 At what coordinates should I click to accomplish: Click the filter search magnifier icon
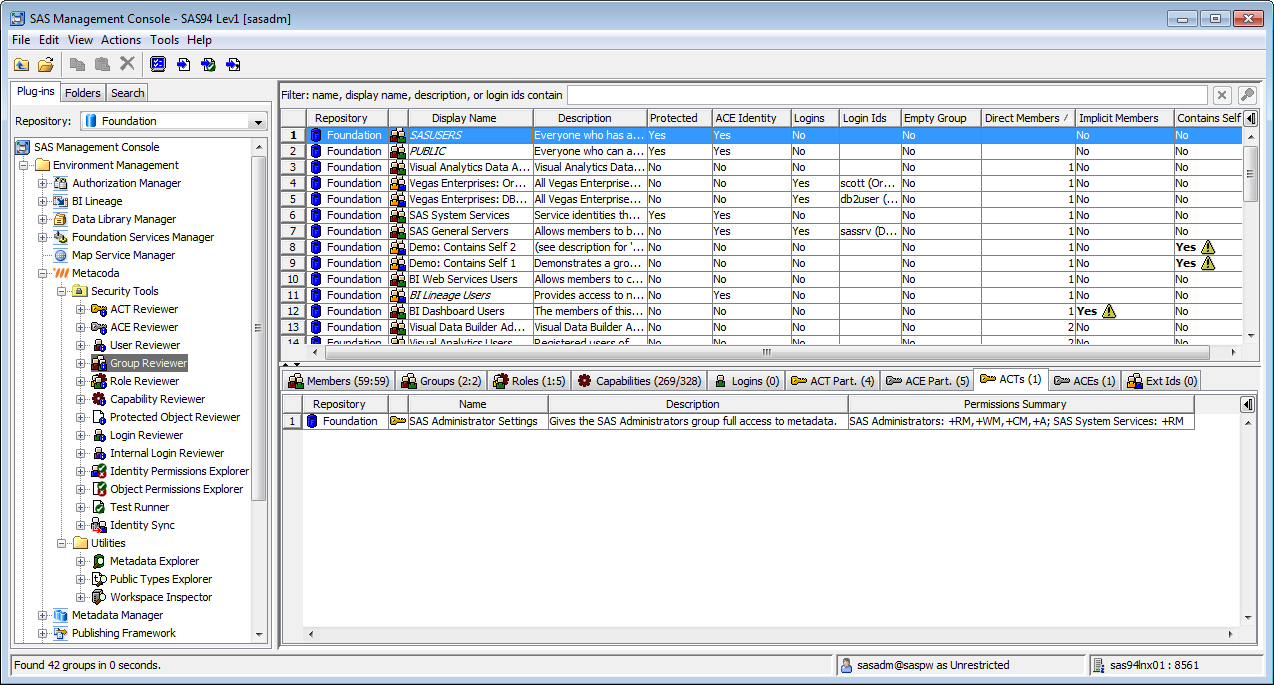pos(1247,95)
